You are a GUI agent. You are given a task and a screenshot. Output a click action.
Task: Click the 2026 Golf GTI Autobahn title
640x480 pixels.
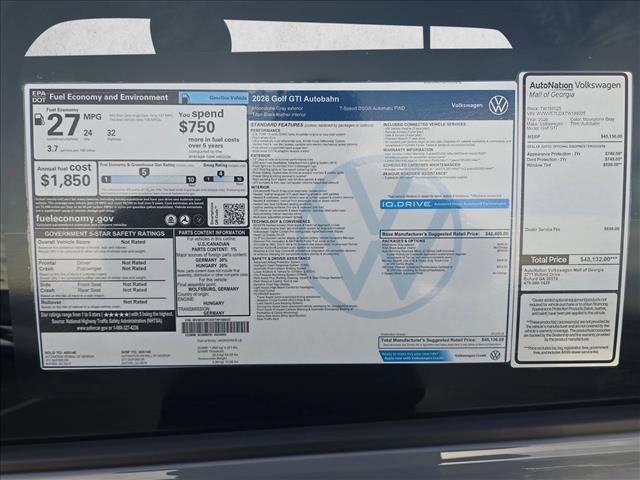(295, 99)
